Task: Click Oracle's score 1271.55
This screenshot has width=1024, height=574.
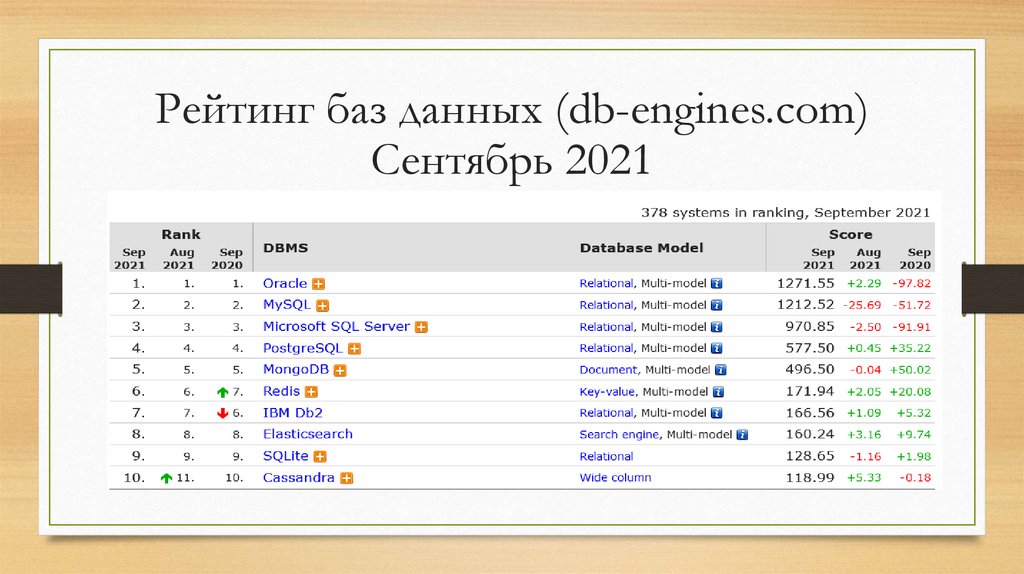Action: pos(805,283)
